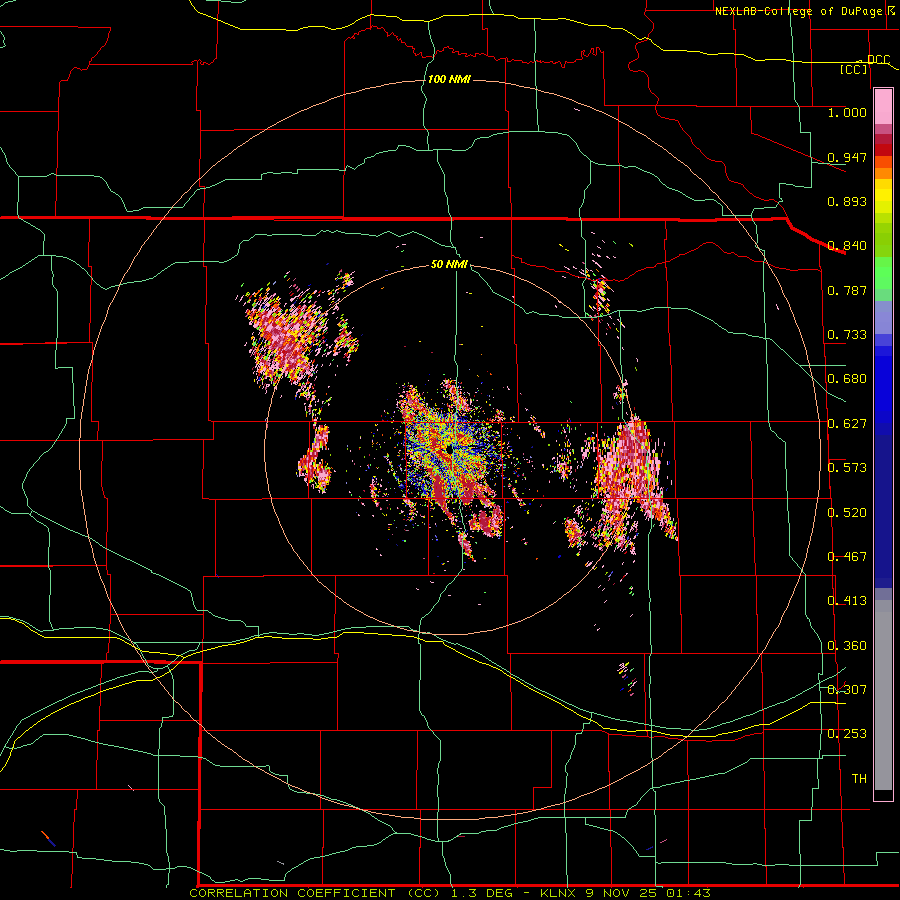Click the 50 NMI range ring label
This screenshot has width=900, height=900.
point(449,265)
